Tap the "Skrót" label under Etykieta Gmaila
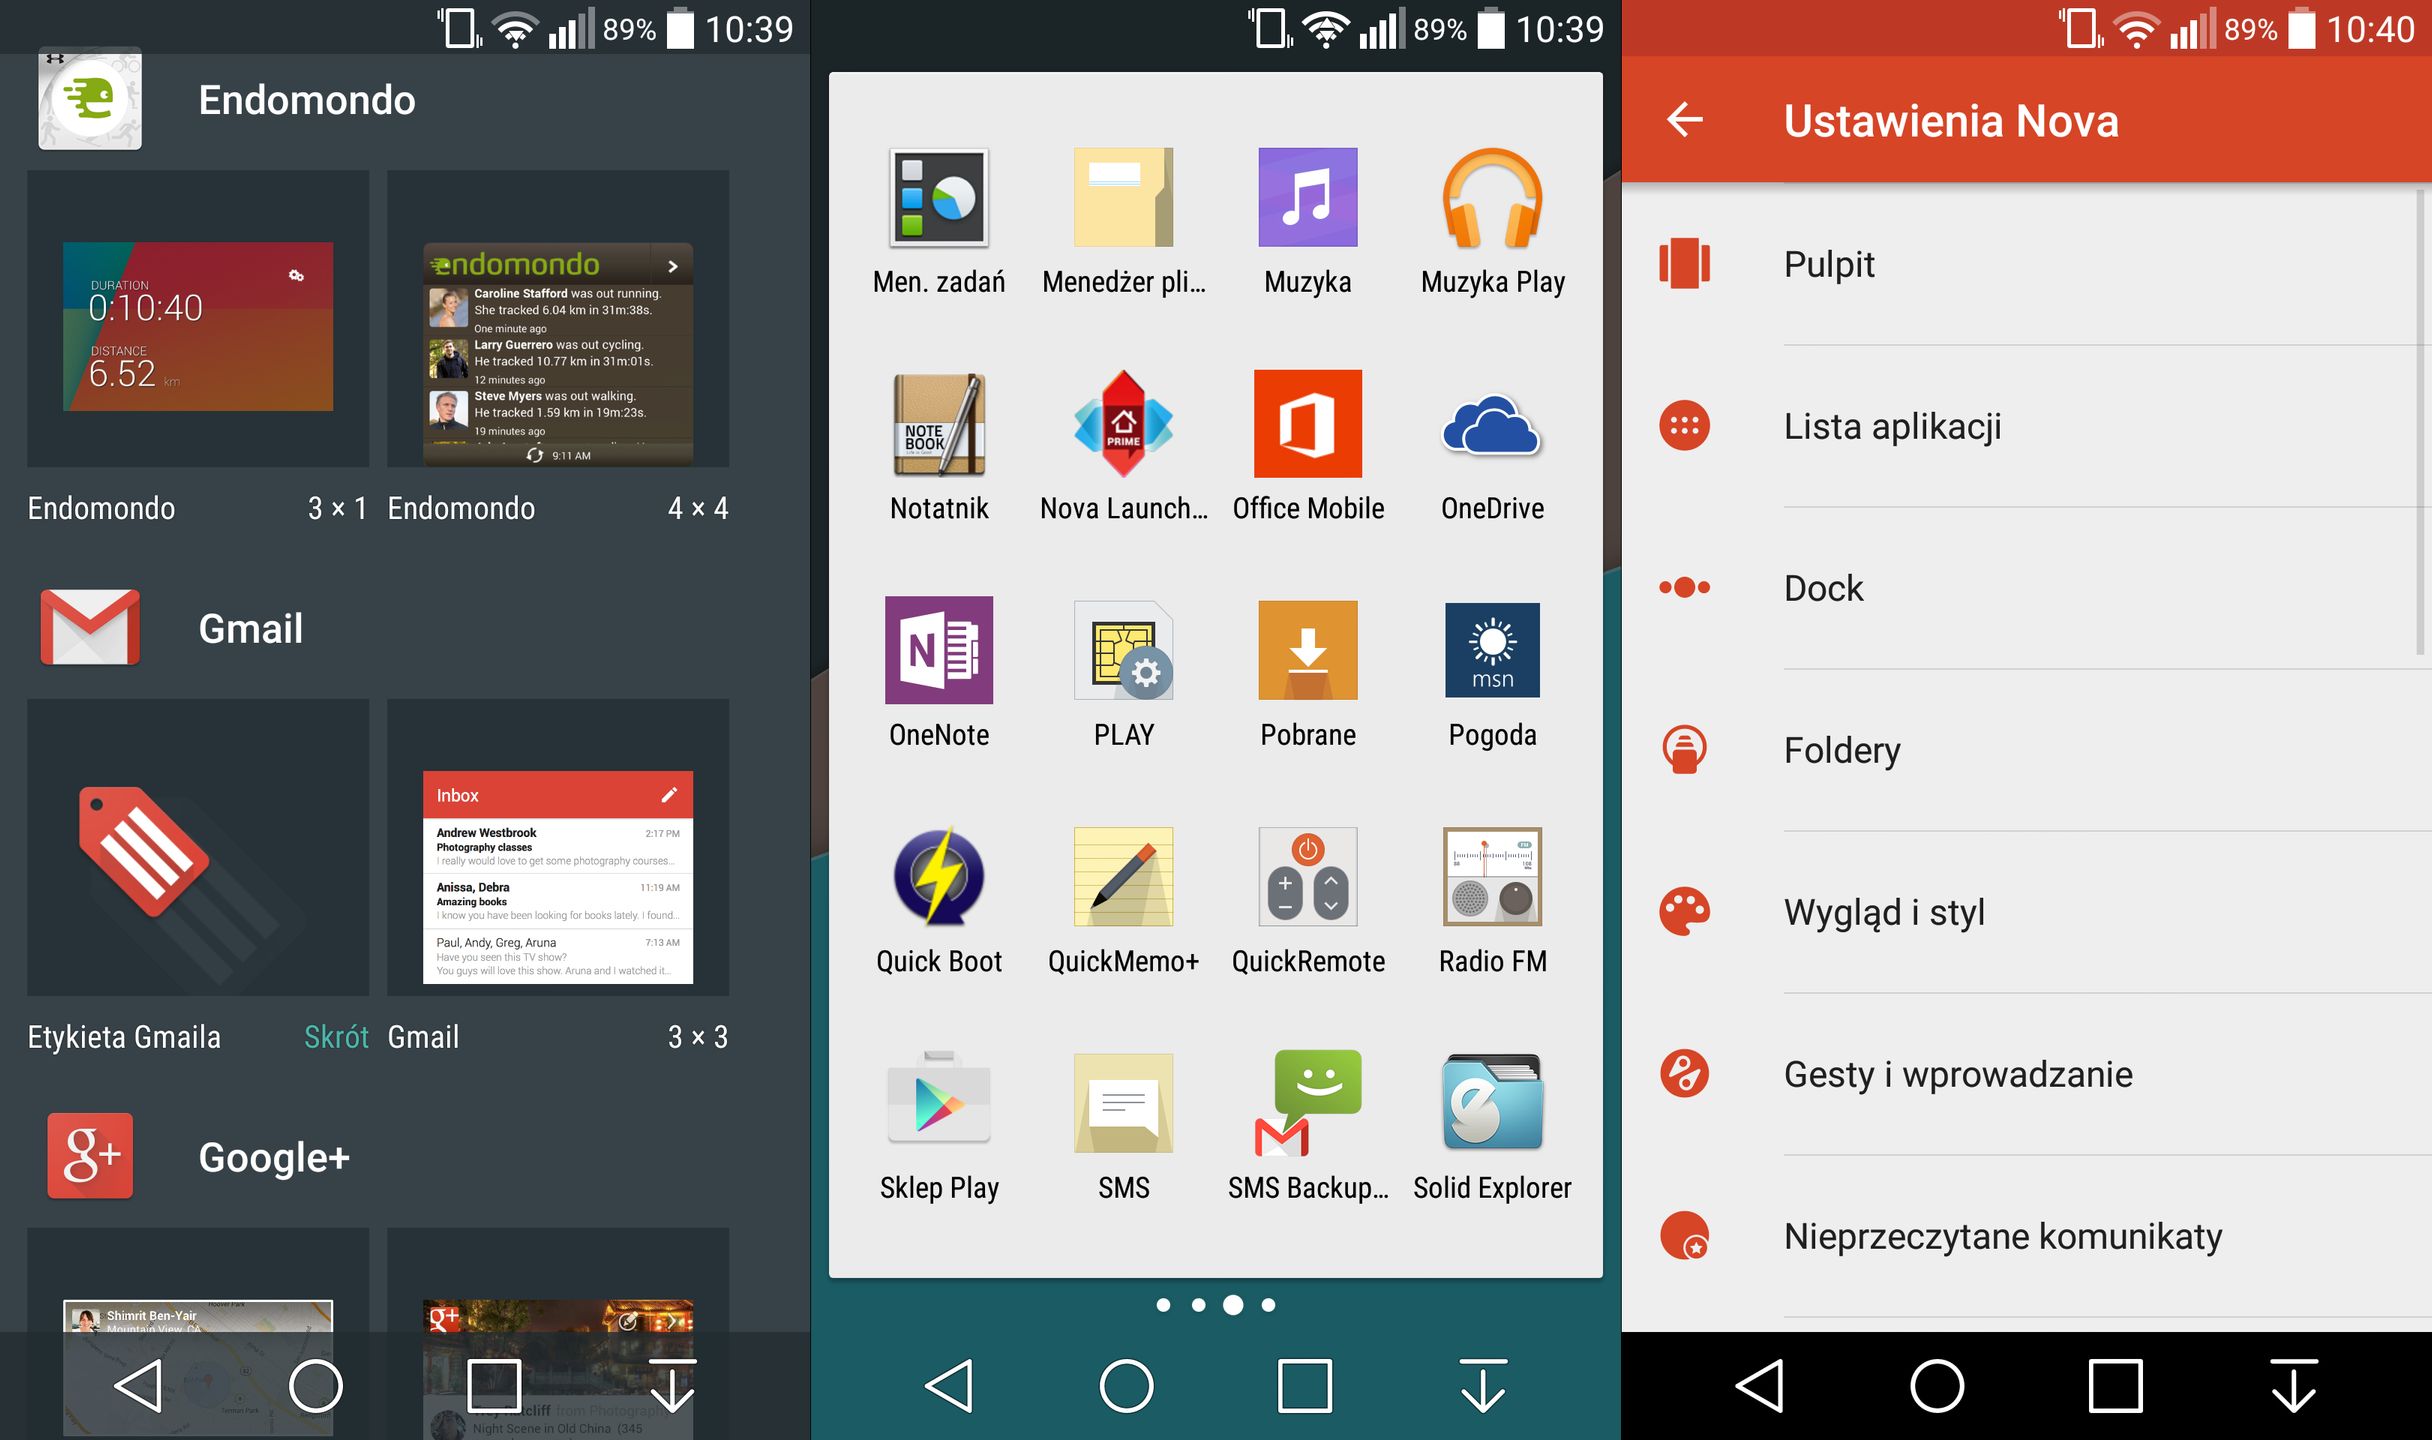The width and height of the screenshot is (2432, 1440). click(x=336, y=1037)
